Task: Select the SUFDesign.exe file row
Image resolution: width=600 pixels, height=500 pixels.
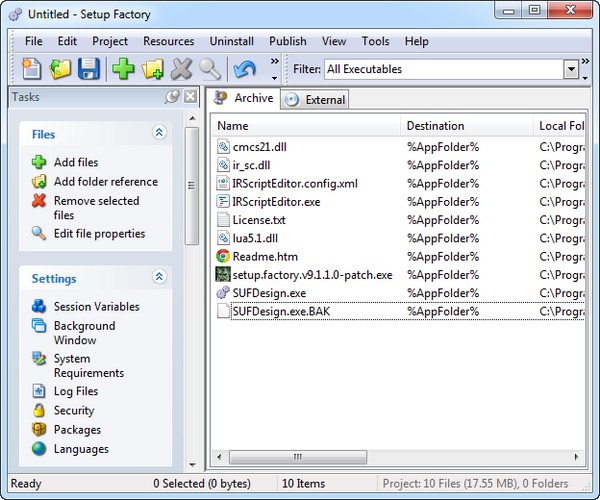Action: [268, 293]
